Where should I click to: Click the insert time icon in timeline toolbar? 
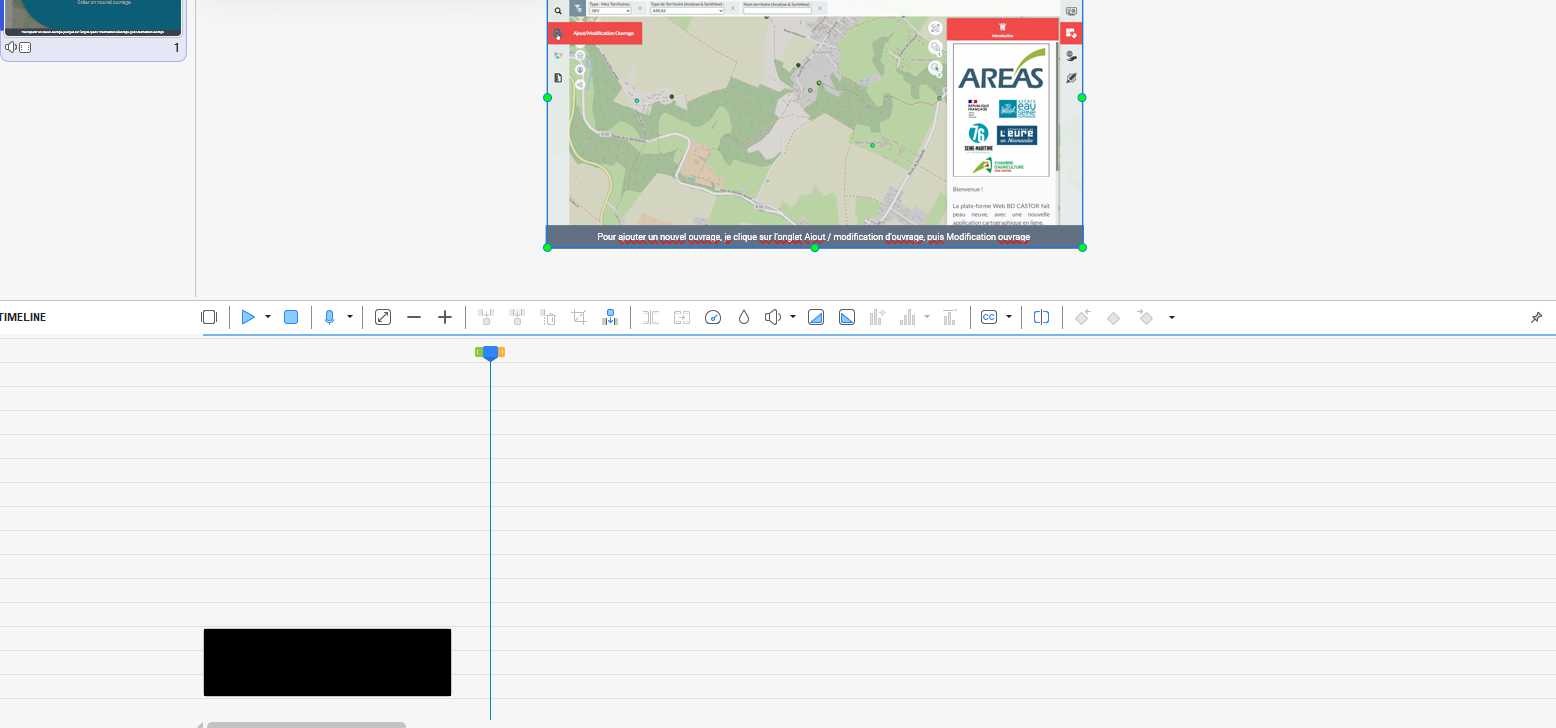pyautogui.click(x=610, y=317)
